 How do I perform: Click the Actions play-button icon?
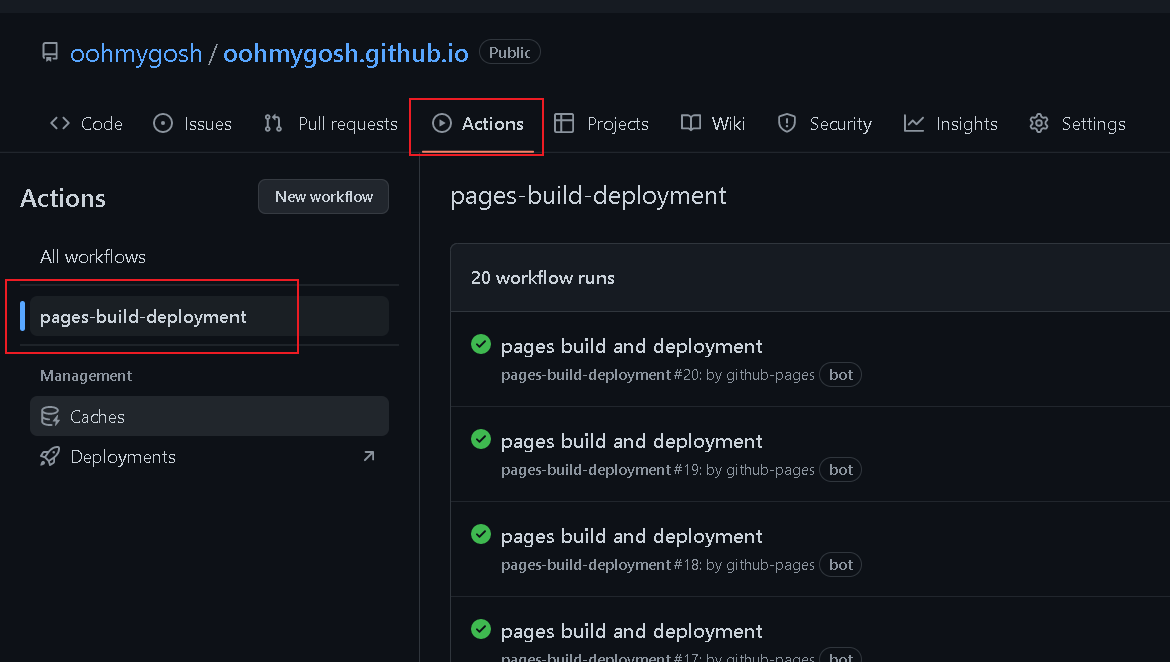point(440,123)
